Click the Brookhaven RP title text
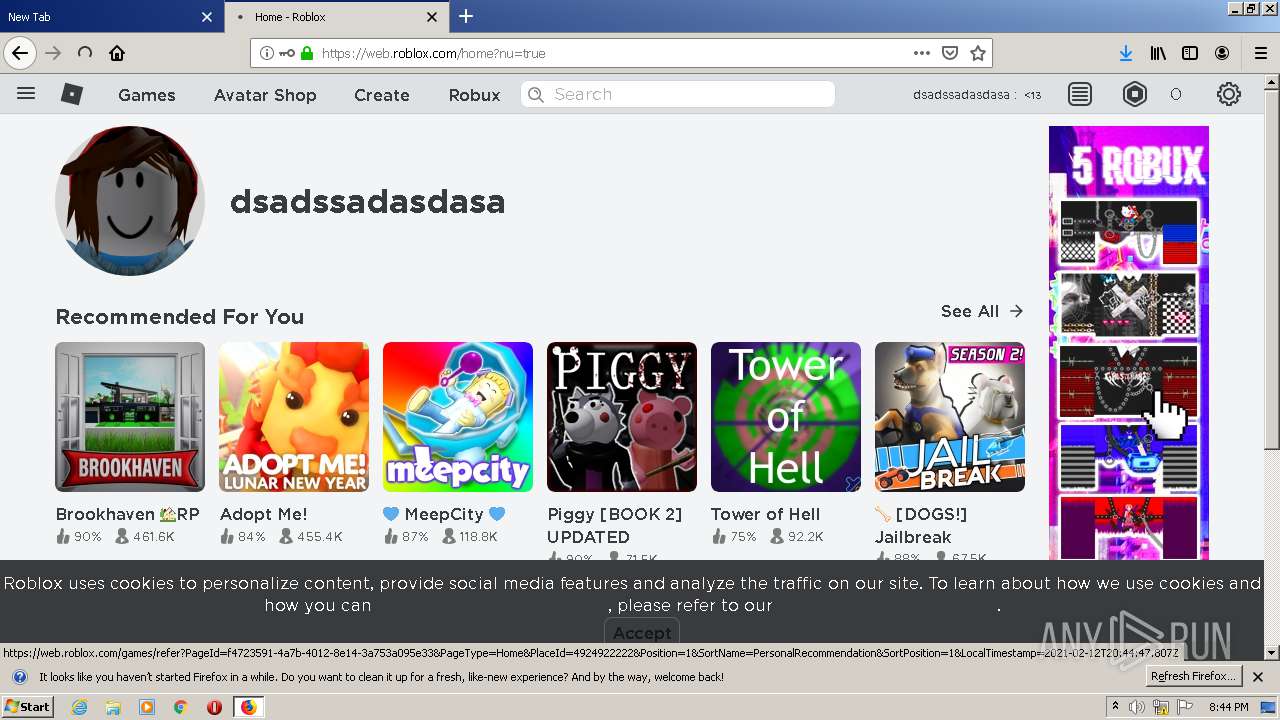Screen dimensions: 1280x720 pos(128,514)
